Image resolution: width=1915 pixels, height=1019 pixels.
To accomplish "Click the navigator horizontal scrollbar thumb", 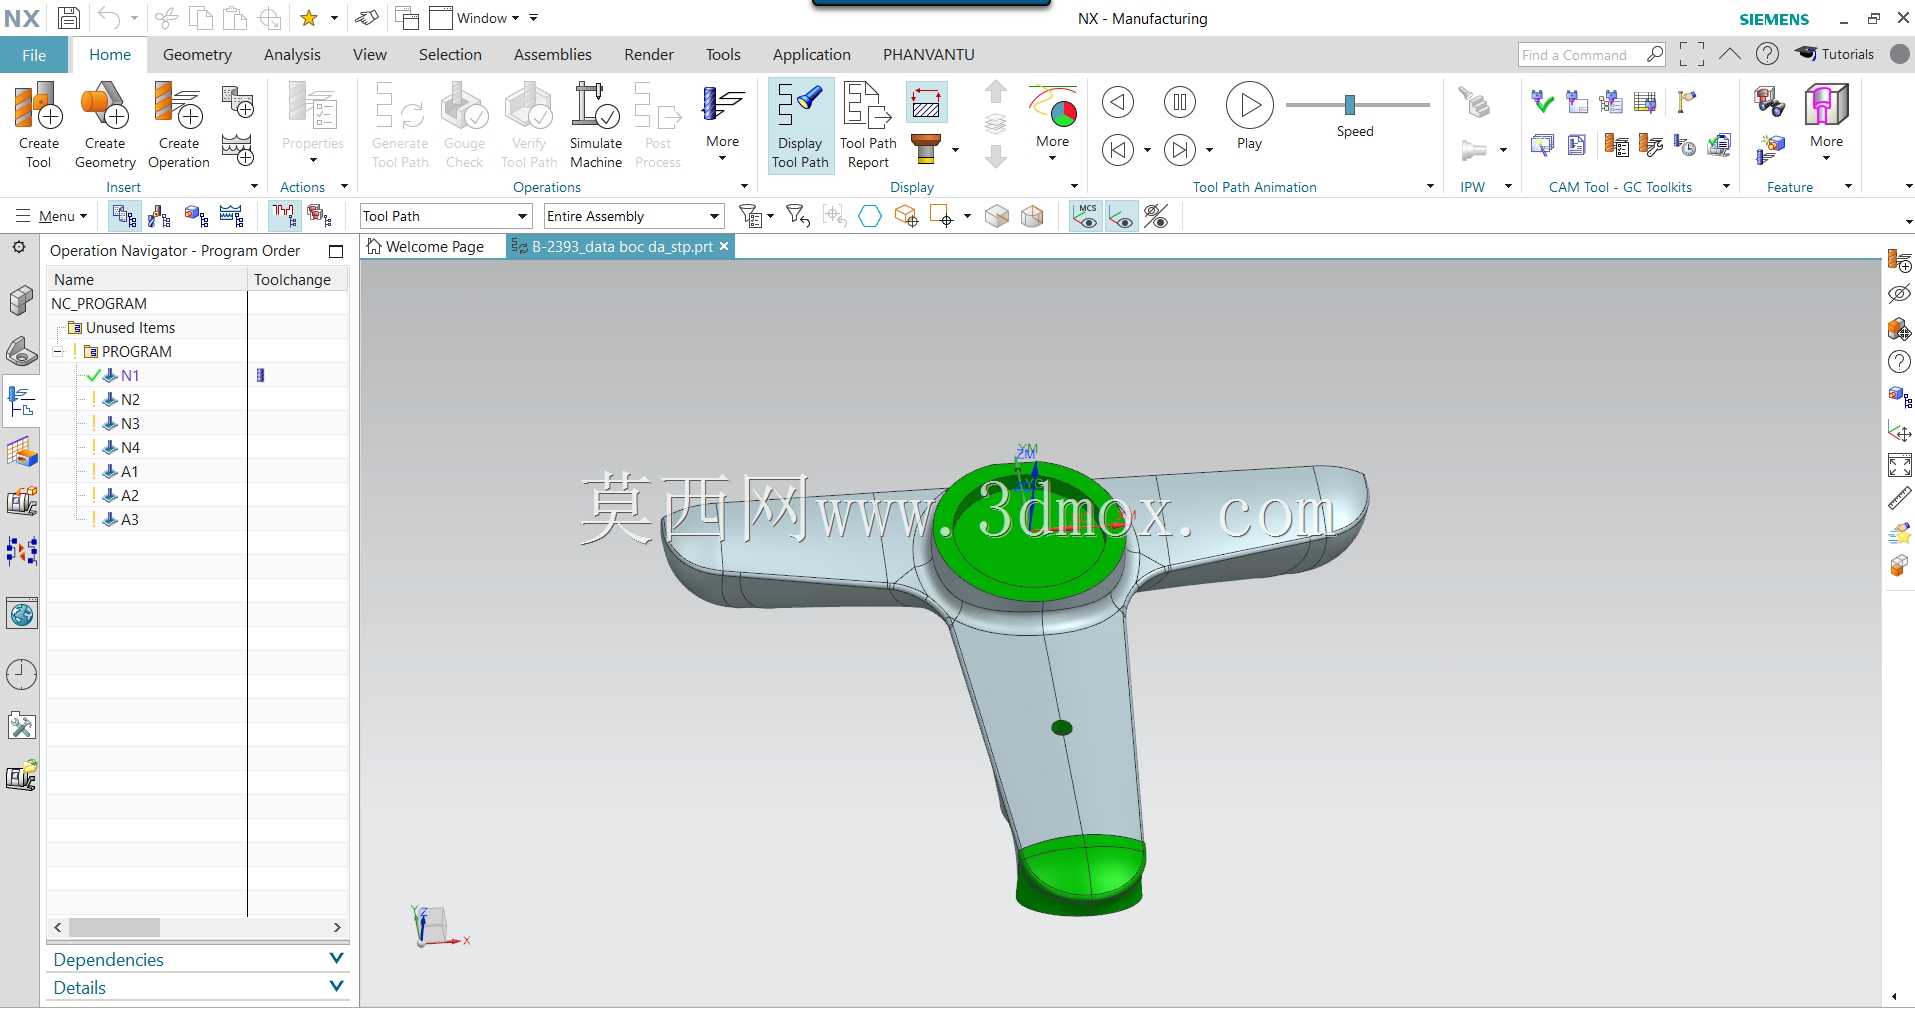I will (x=115, y=928).
